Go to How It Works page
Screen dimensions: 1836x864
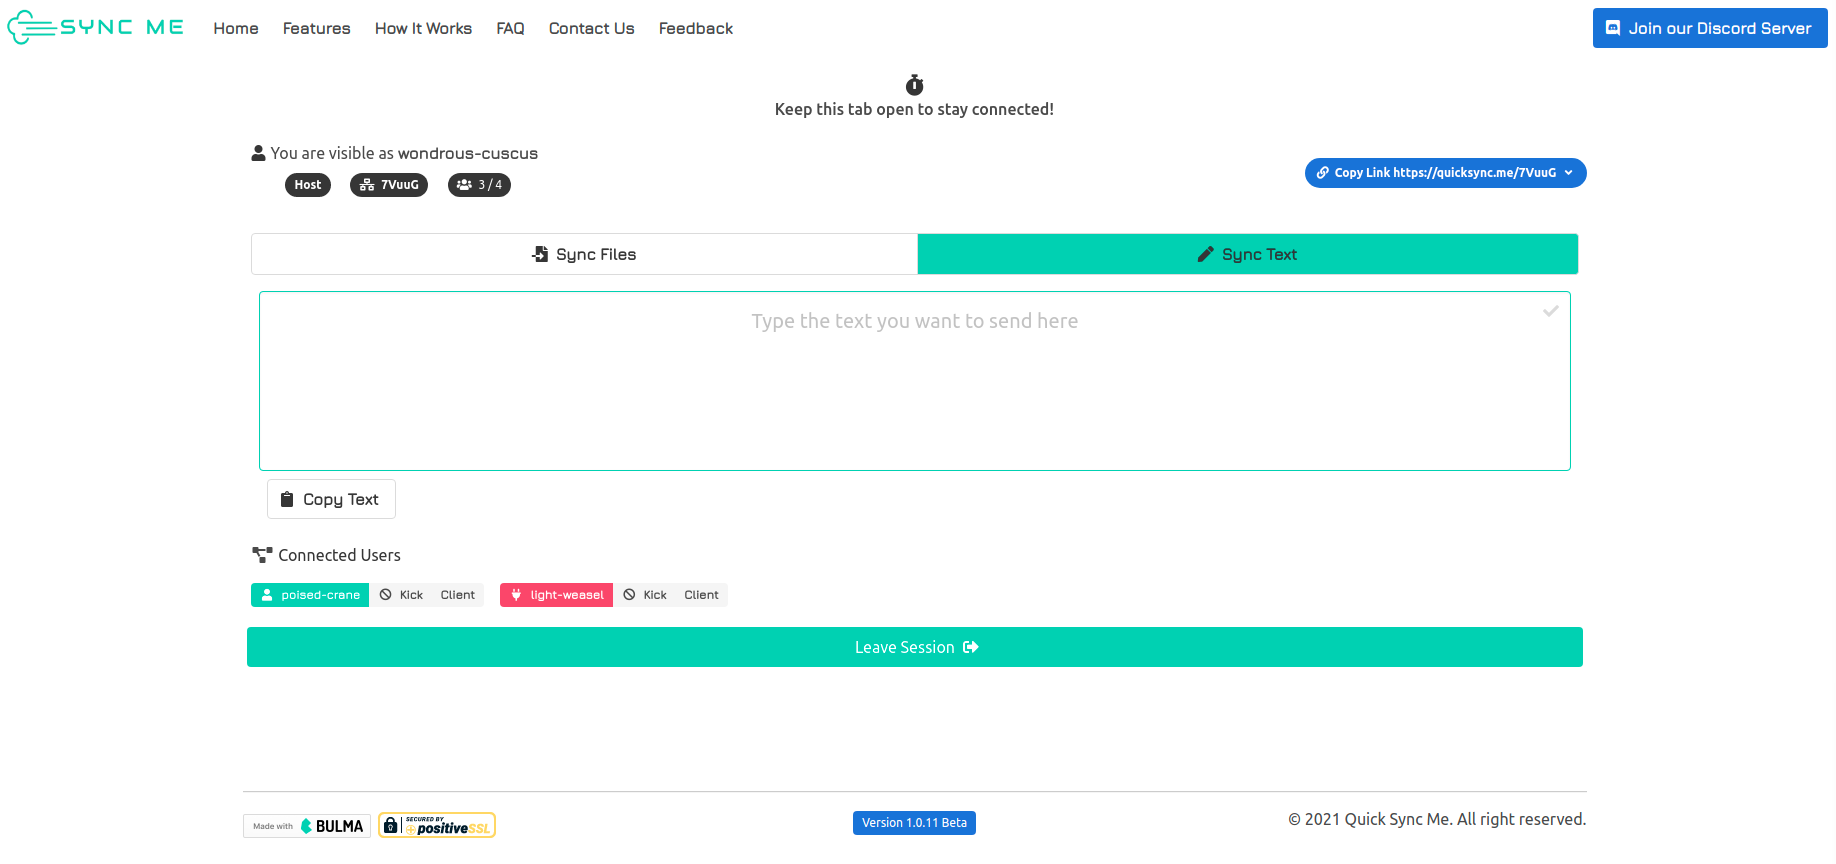[423, 28]
